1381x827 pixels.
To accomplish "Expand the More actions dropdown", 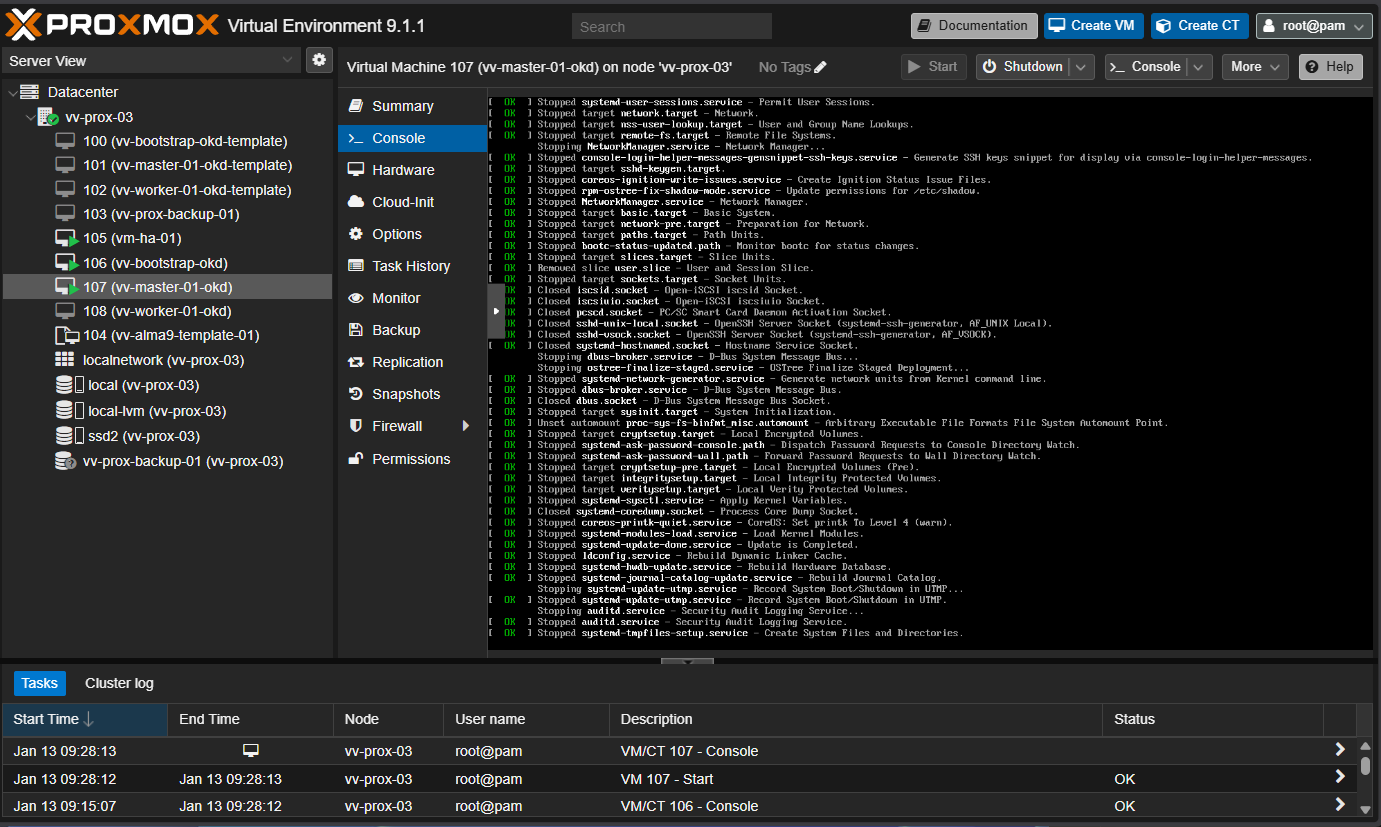I will (1254, 67).
